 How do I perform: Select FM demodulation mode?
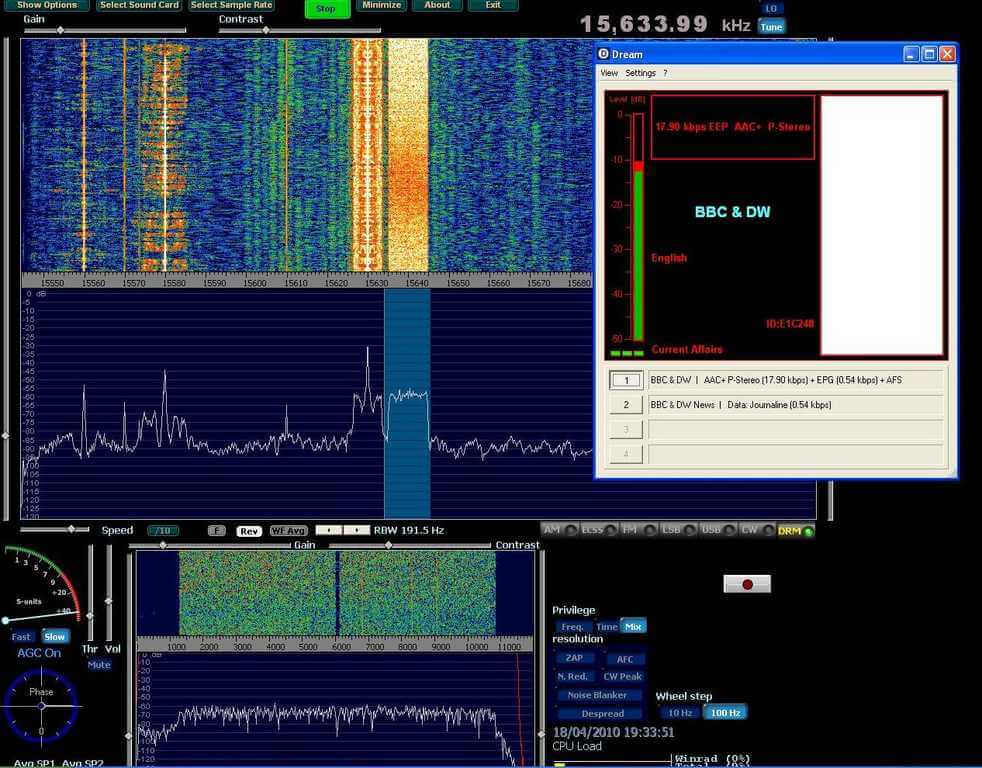click(639, 530)
